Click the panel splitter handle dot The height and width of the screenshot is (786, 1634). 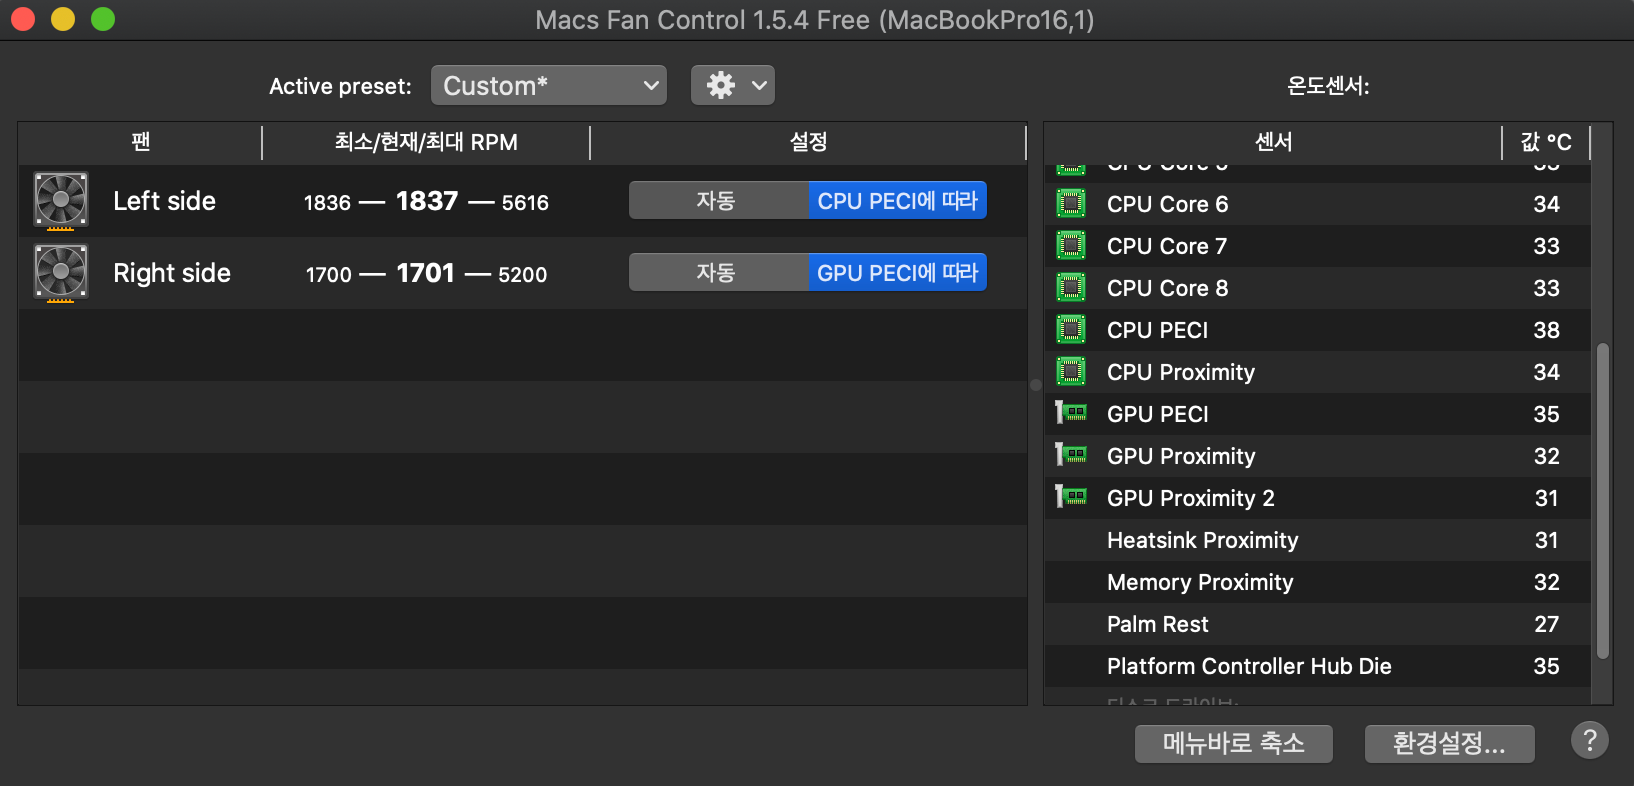point(1036,384)
